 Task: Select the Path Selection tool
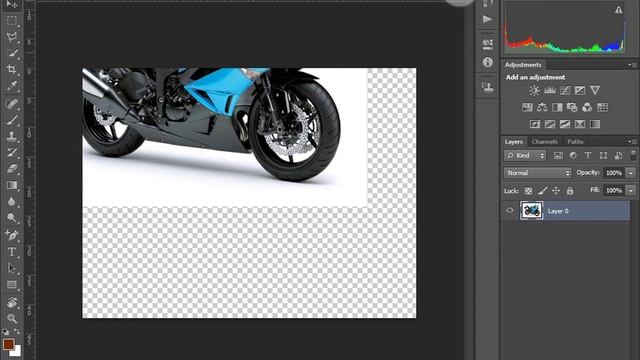12,268
